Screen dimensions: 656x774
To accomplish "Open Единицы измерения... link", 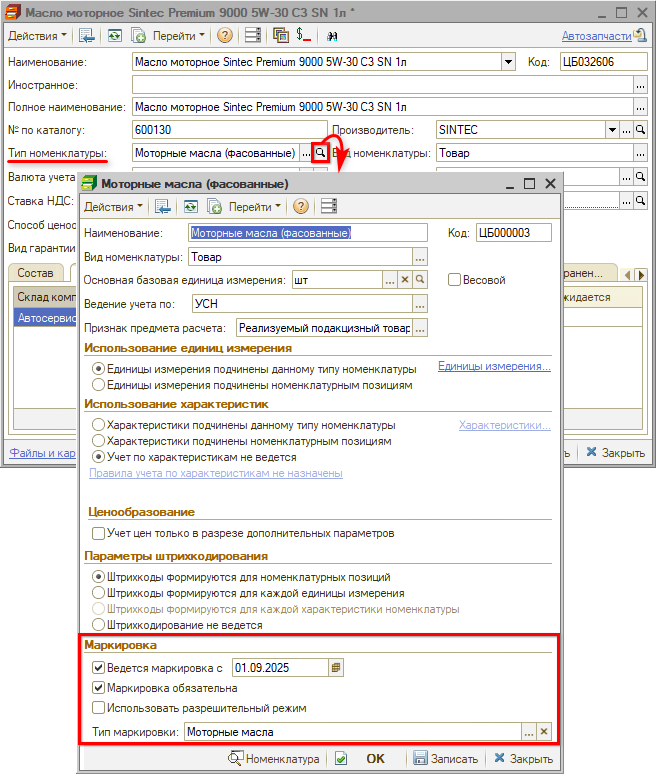I will [494, 367].
